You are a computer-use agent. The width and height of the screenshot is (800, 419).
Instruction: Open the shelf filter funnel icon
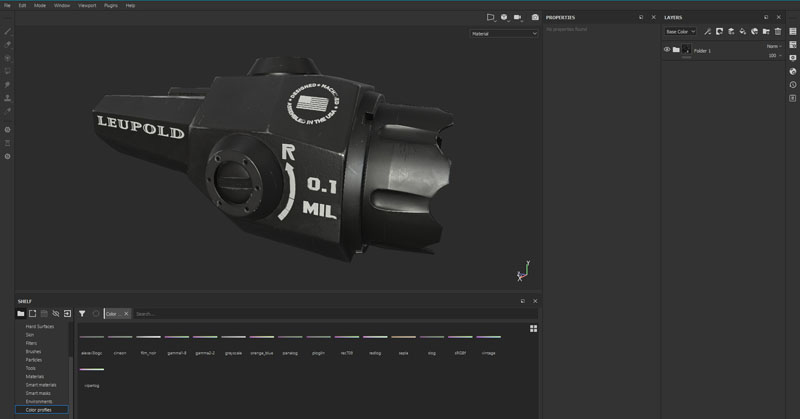pyautogui.click(x=82, y=313)
